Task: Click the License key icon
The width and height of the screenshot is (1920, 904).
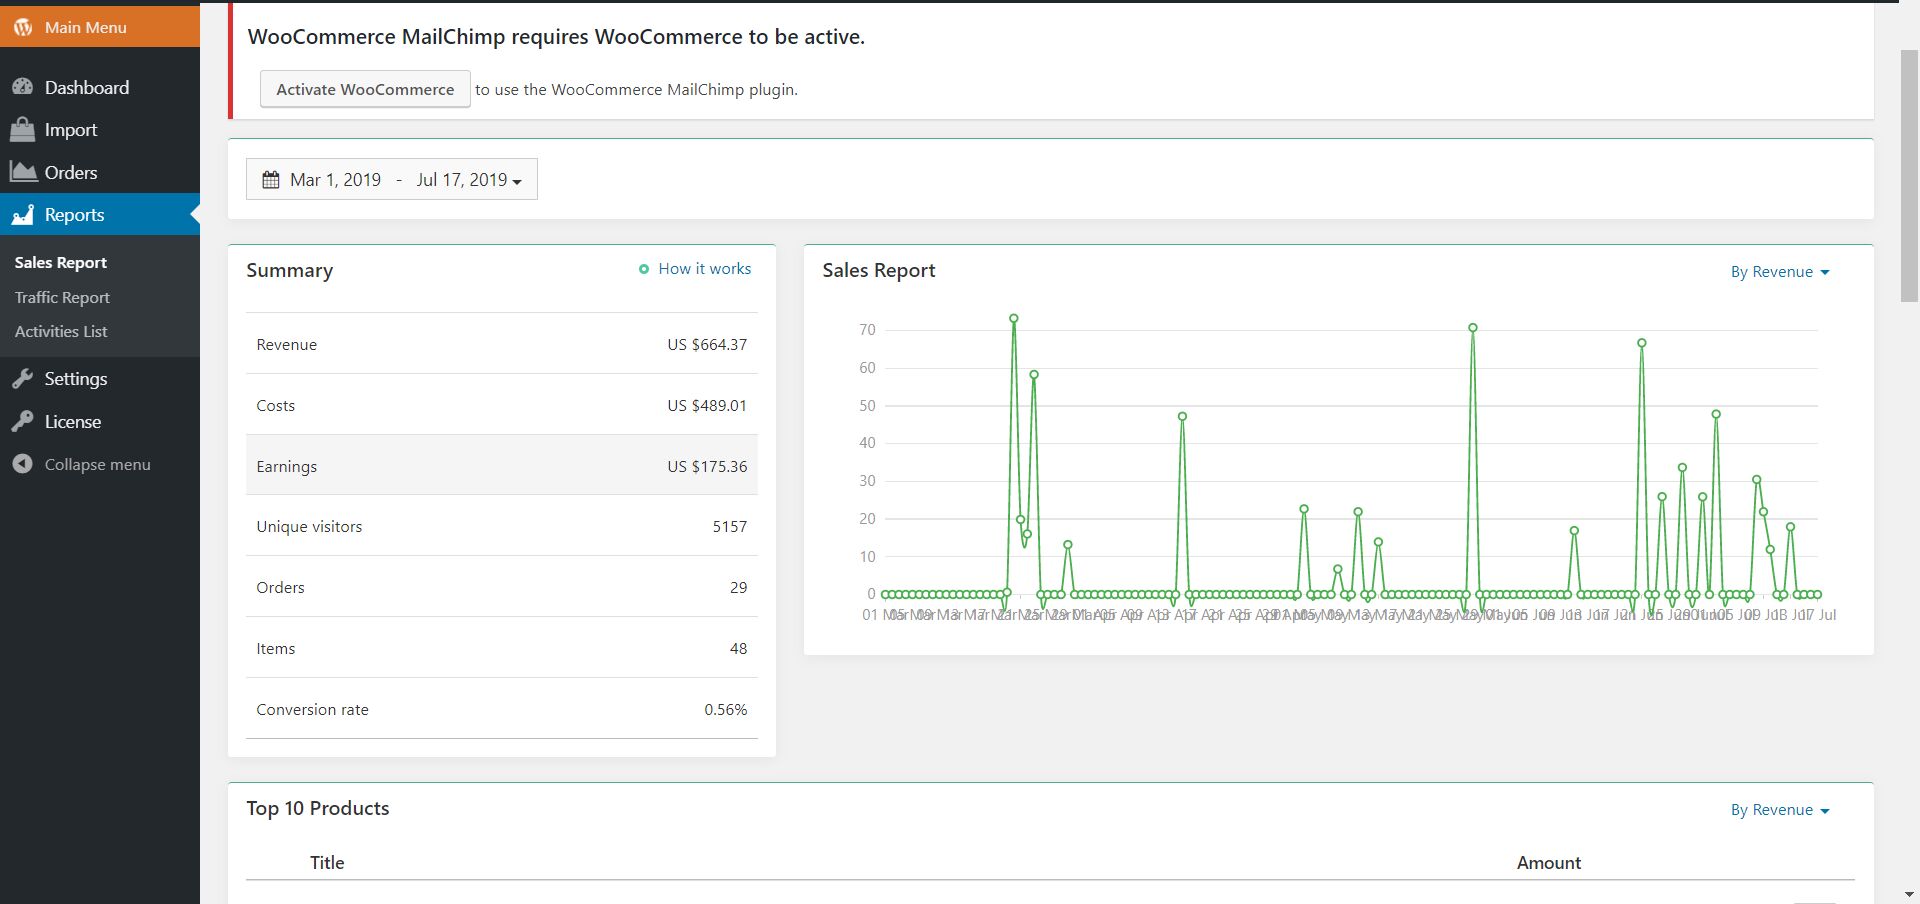Action: click(x=23, y=422)
